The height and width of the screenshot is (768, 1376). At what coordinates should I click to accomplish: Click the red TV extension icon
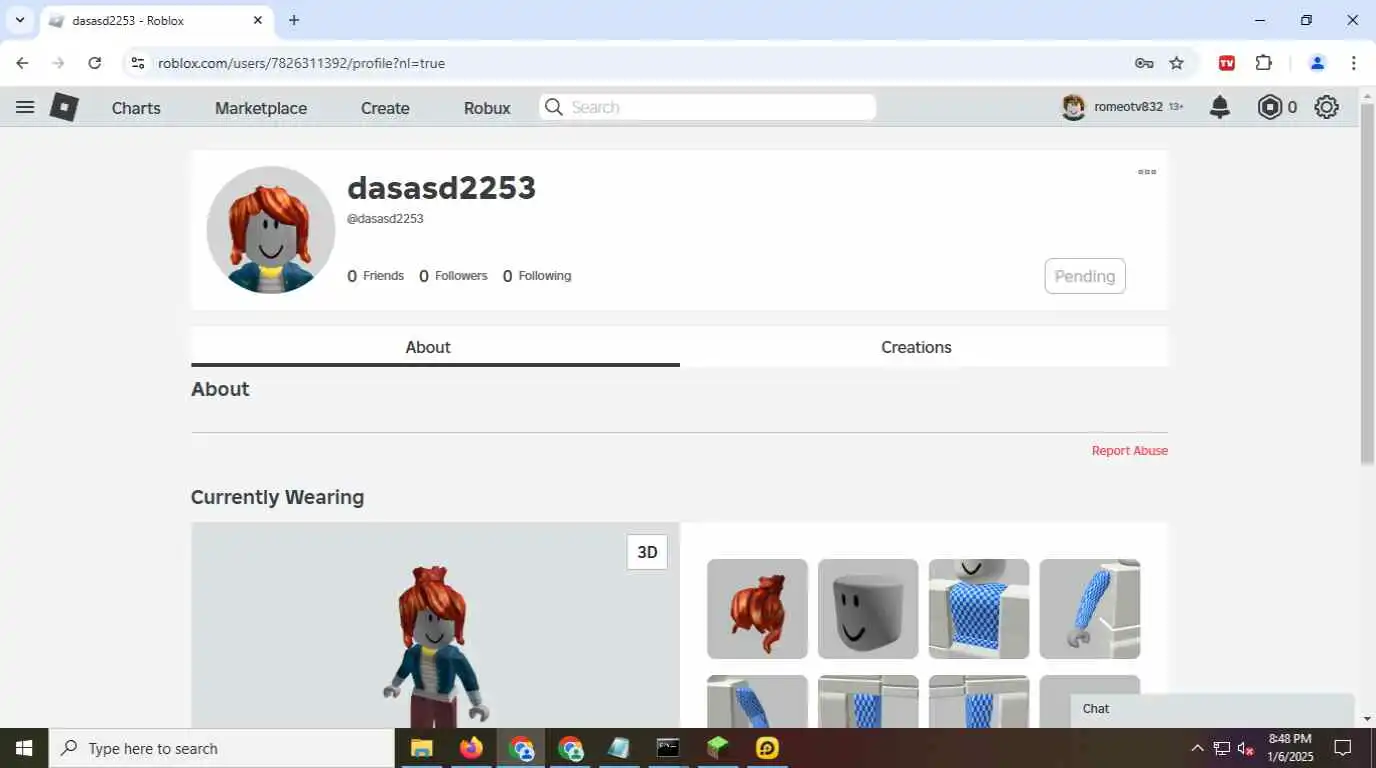(x=1227, y=63)
